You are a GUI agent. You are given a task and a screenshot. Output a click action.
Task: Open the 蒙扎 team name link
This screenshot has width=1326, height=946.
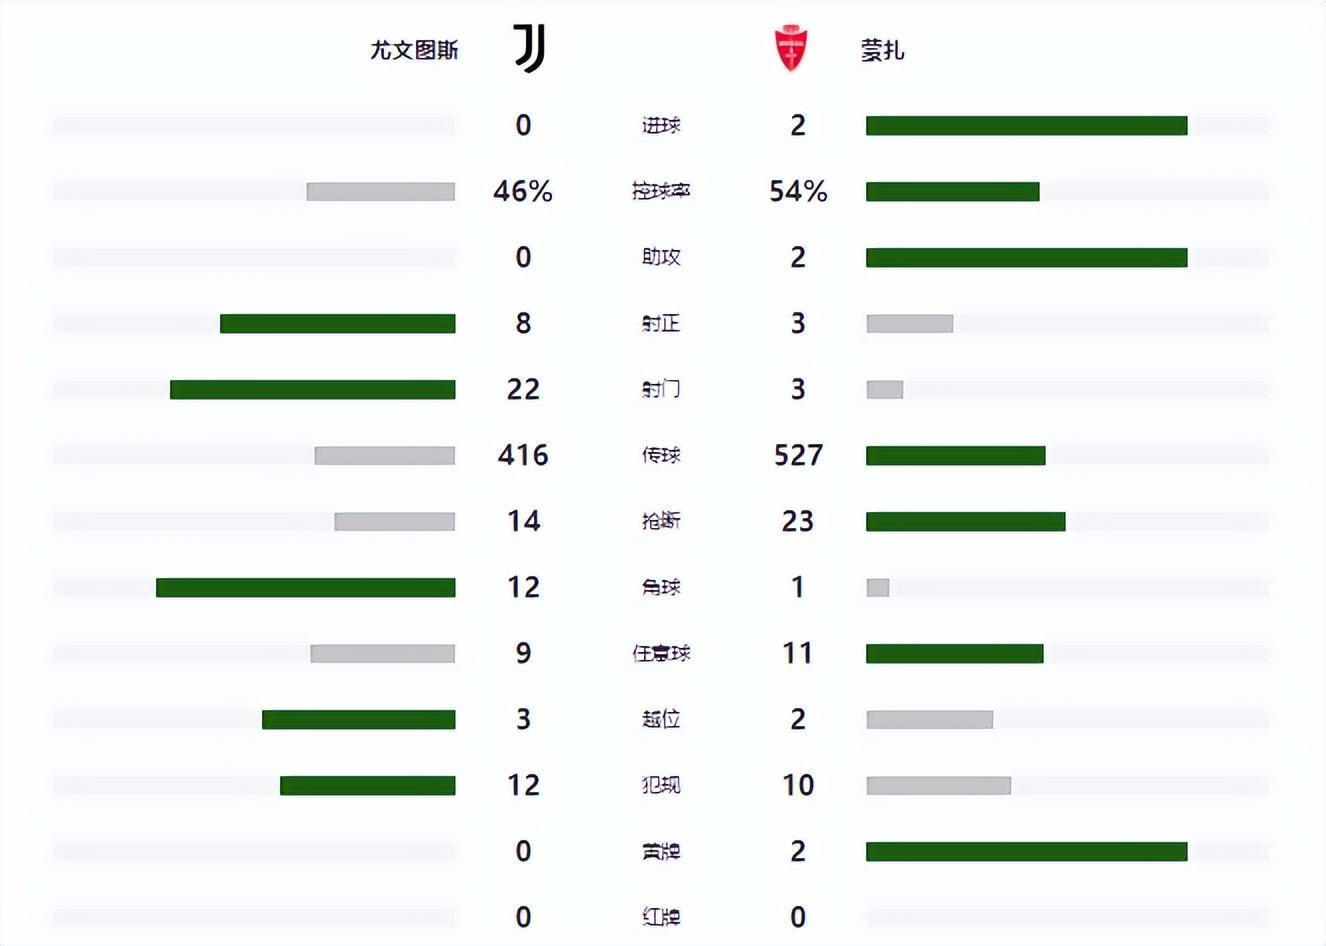point(883,50)
